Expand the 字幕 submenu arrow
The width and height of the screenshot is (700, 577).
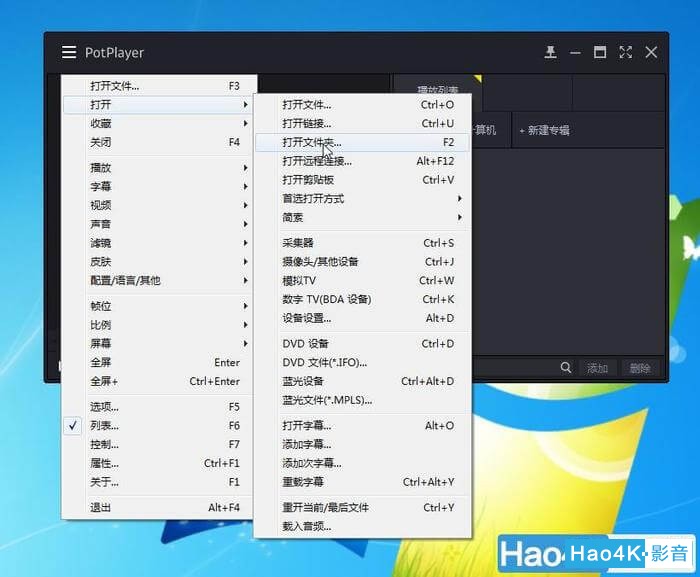tap(245, 187)
